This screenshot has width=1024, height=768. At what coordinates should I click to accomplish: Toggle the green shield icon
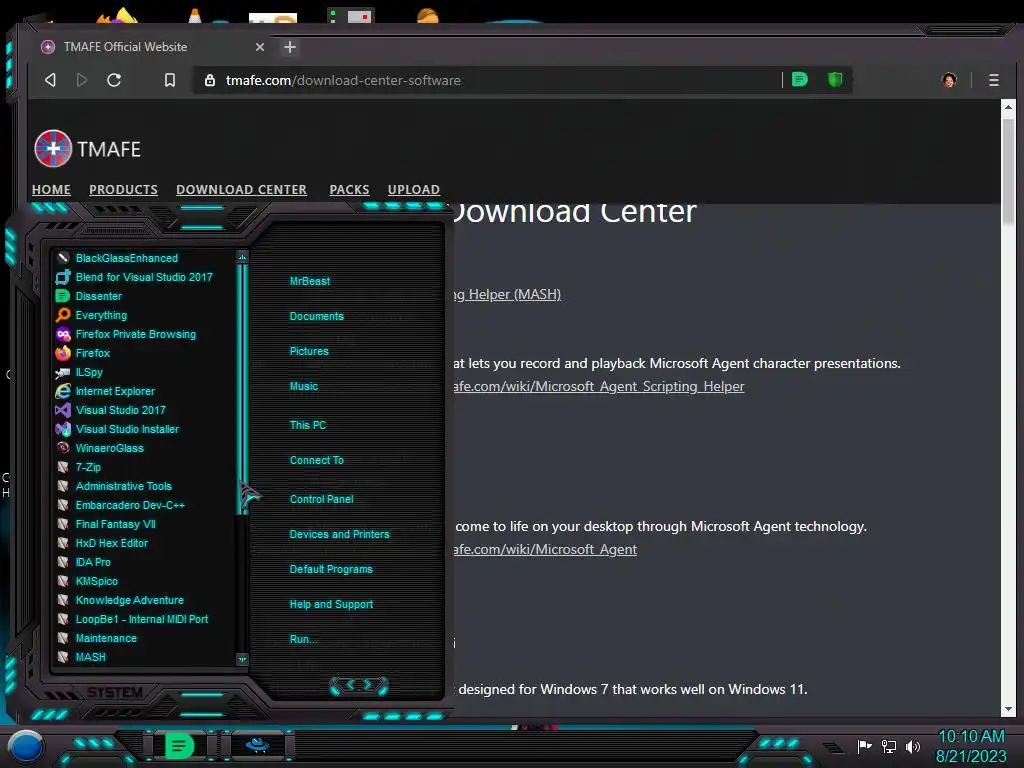835,80
